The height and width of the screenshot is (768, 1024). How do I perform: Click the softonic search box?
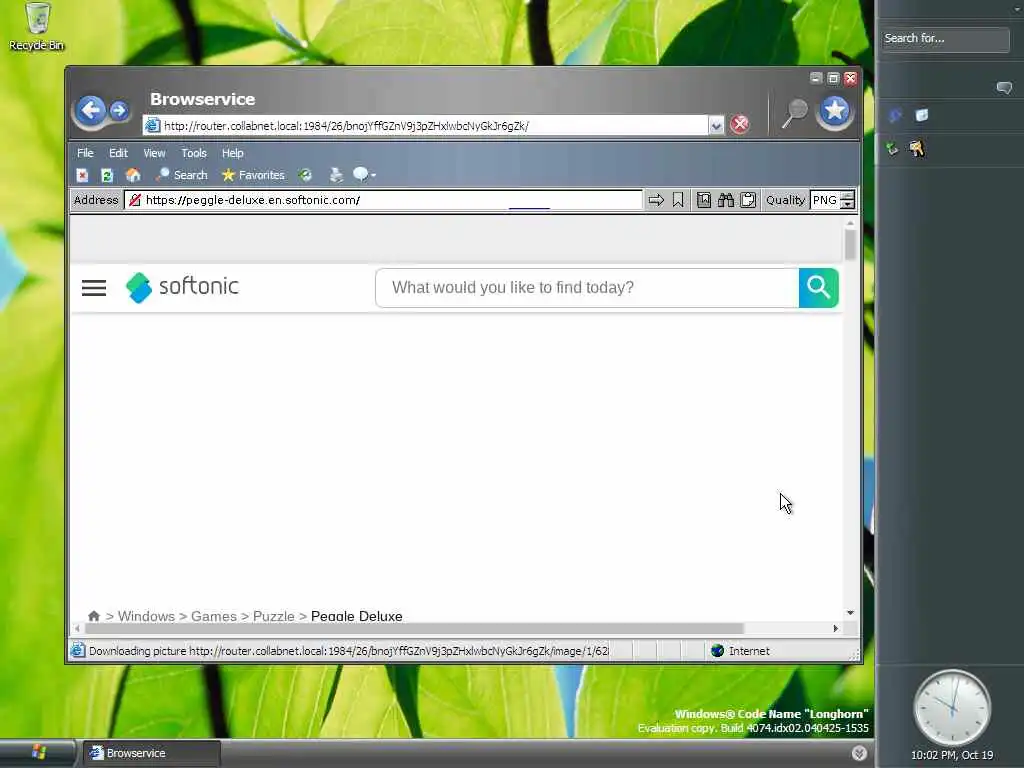(x=587, y=287)
